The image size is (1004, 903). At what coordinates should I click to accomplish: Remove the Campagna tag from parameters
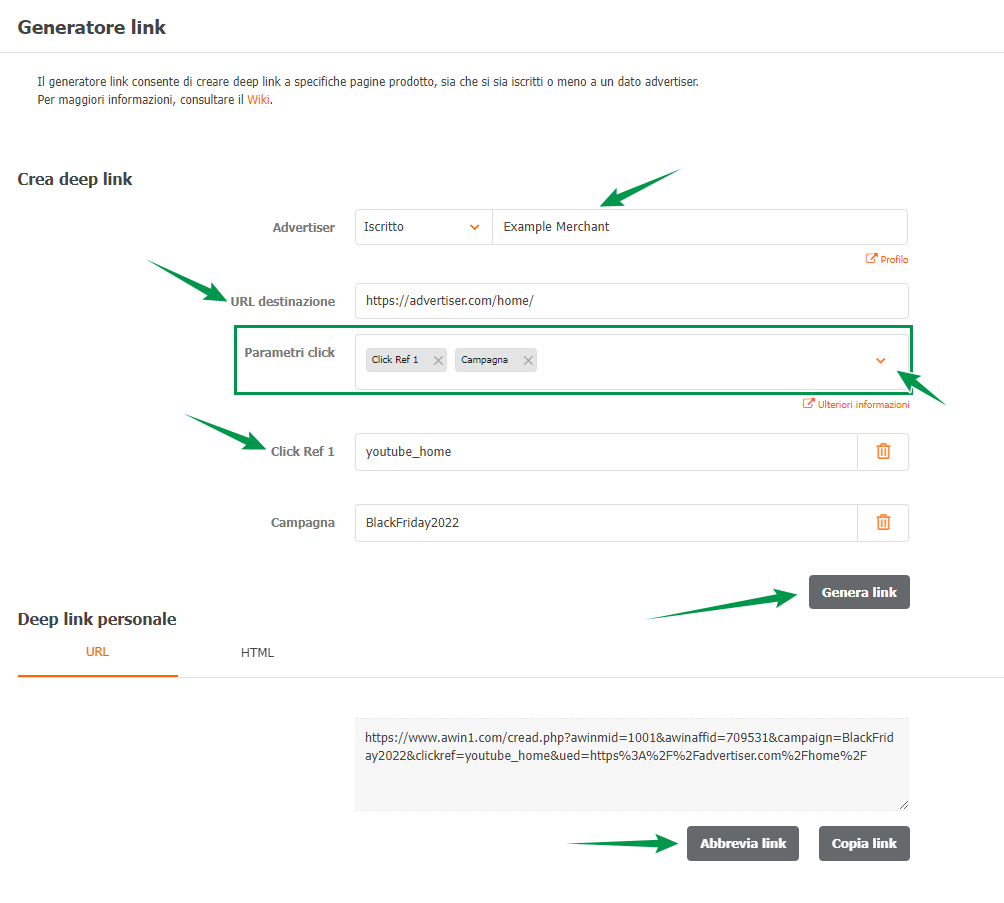(528, 360)
